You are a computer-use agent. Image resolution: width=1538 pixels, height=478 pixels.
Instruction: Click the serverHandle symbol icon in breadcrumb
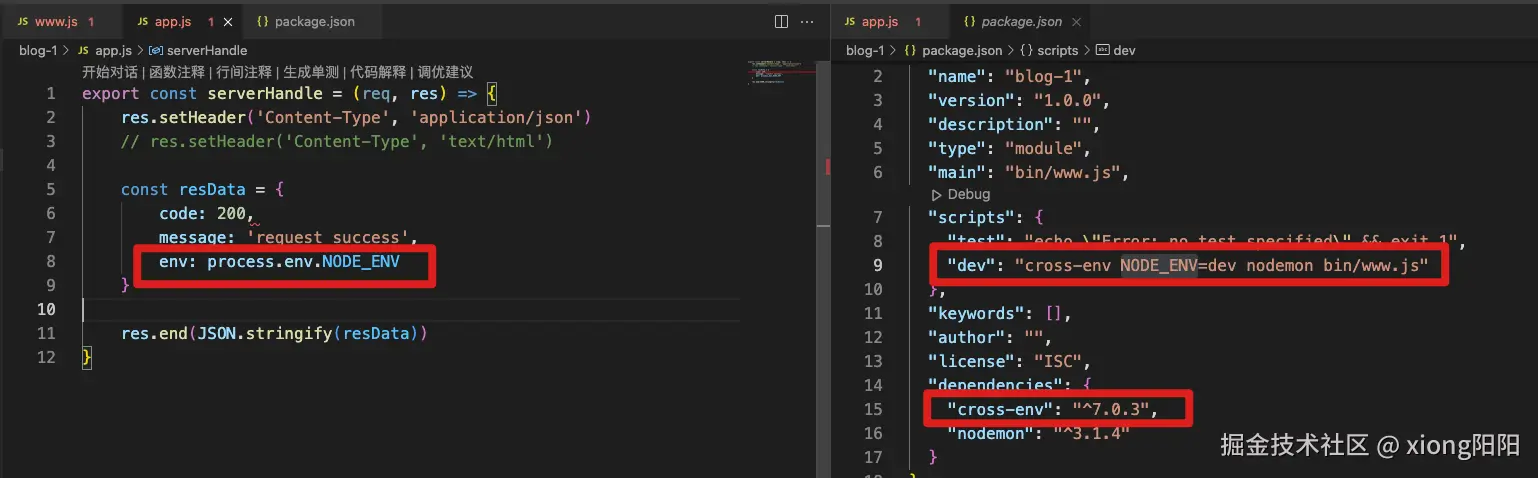point(156,50)
